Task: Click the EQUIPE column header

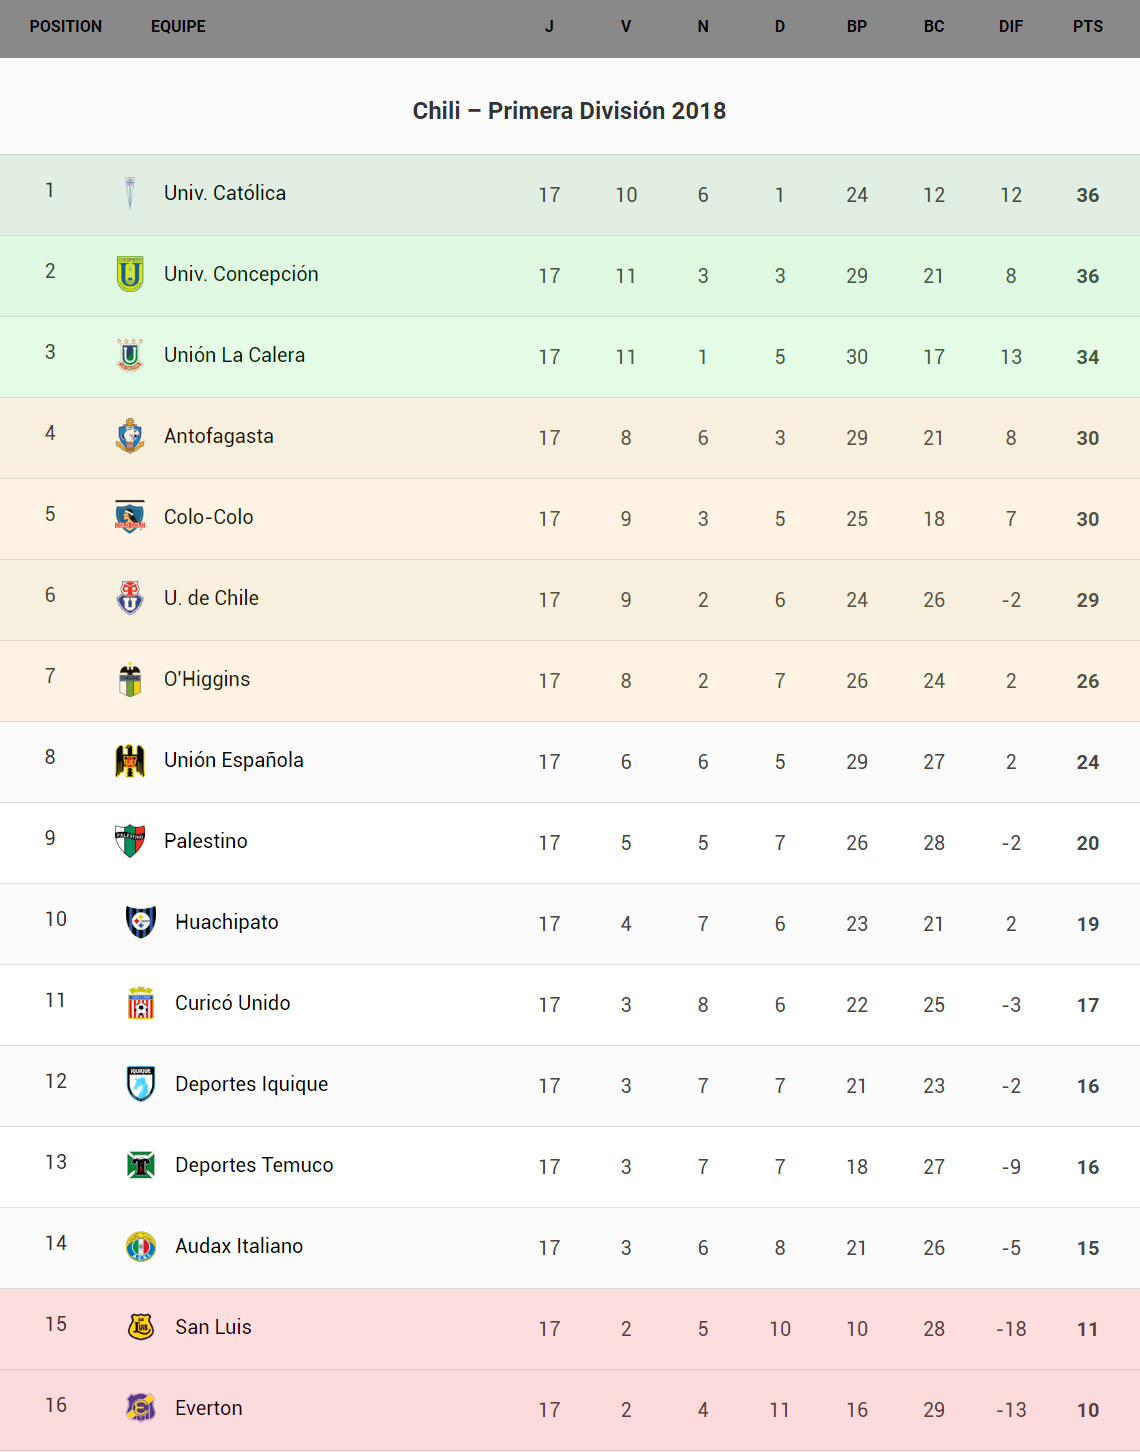Action: click(x=178, y=27)
